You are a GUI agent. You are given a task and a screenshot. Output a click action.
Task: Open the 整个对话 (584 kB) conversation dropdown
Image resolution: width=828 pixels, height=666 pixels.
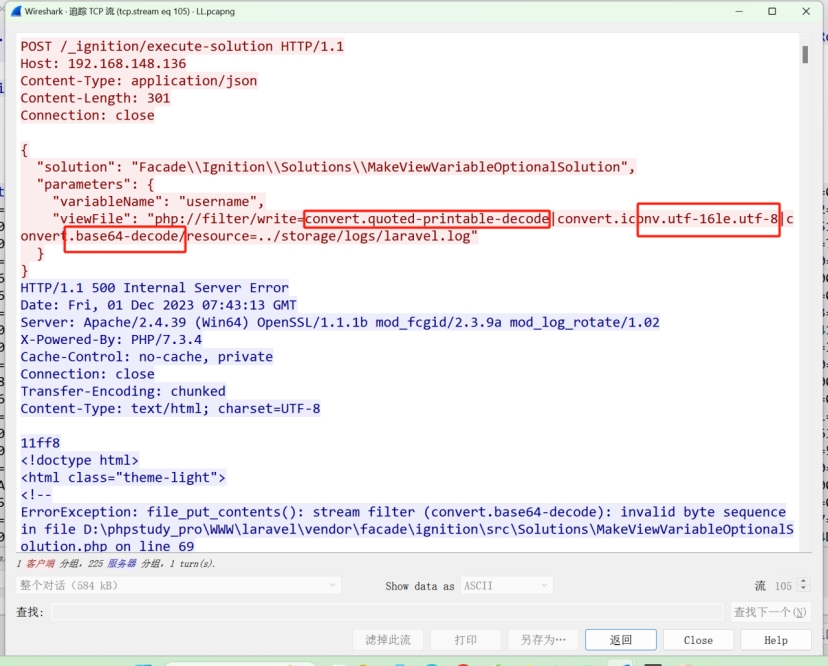(x=178, y=585)
